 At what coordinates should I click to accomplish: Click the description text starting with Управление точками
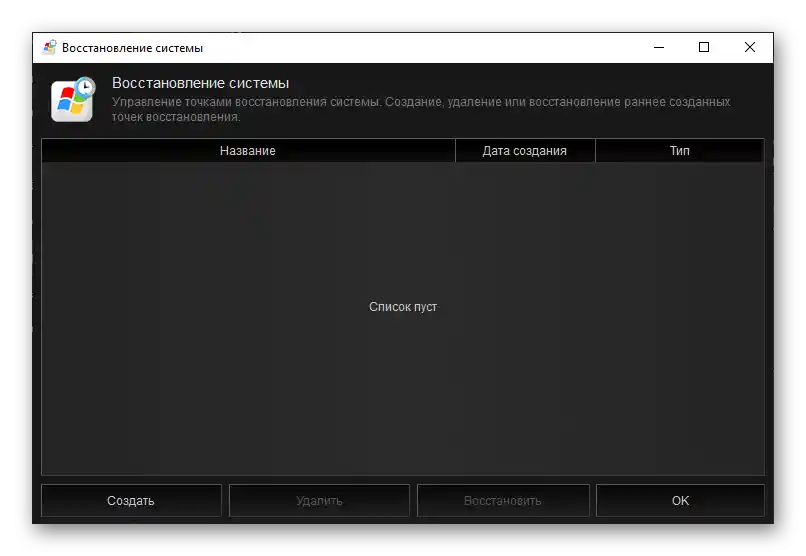tap(421, 109)
